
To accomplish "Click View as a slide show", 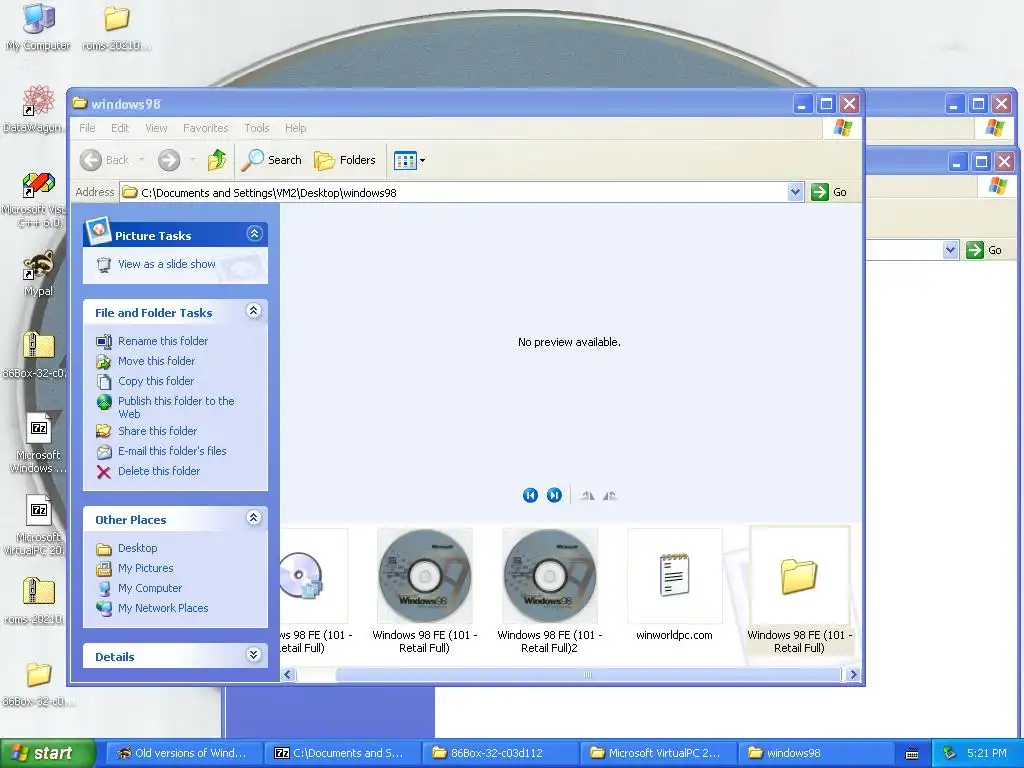I will click(167, 264).
